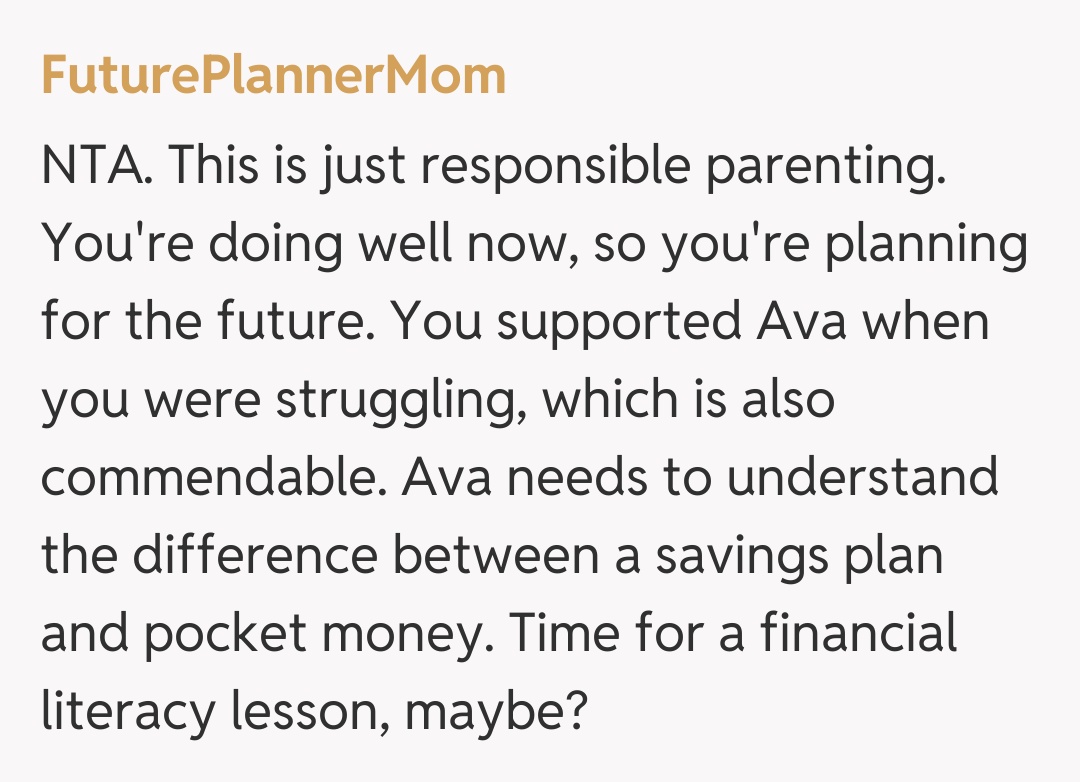Click the phrase 'responsible parenting'
The image size is (1080, 782).
tap(680, 167)
